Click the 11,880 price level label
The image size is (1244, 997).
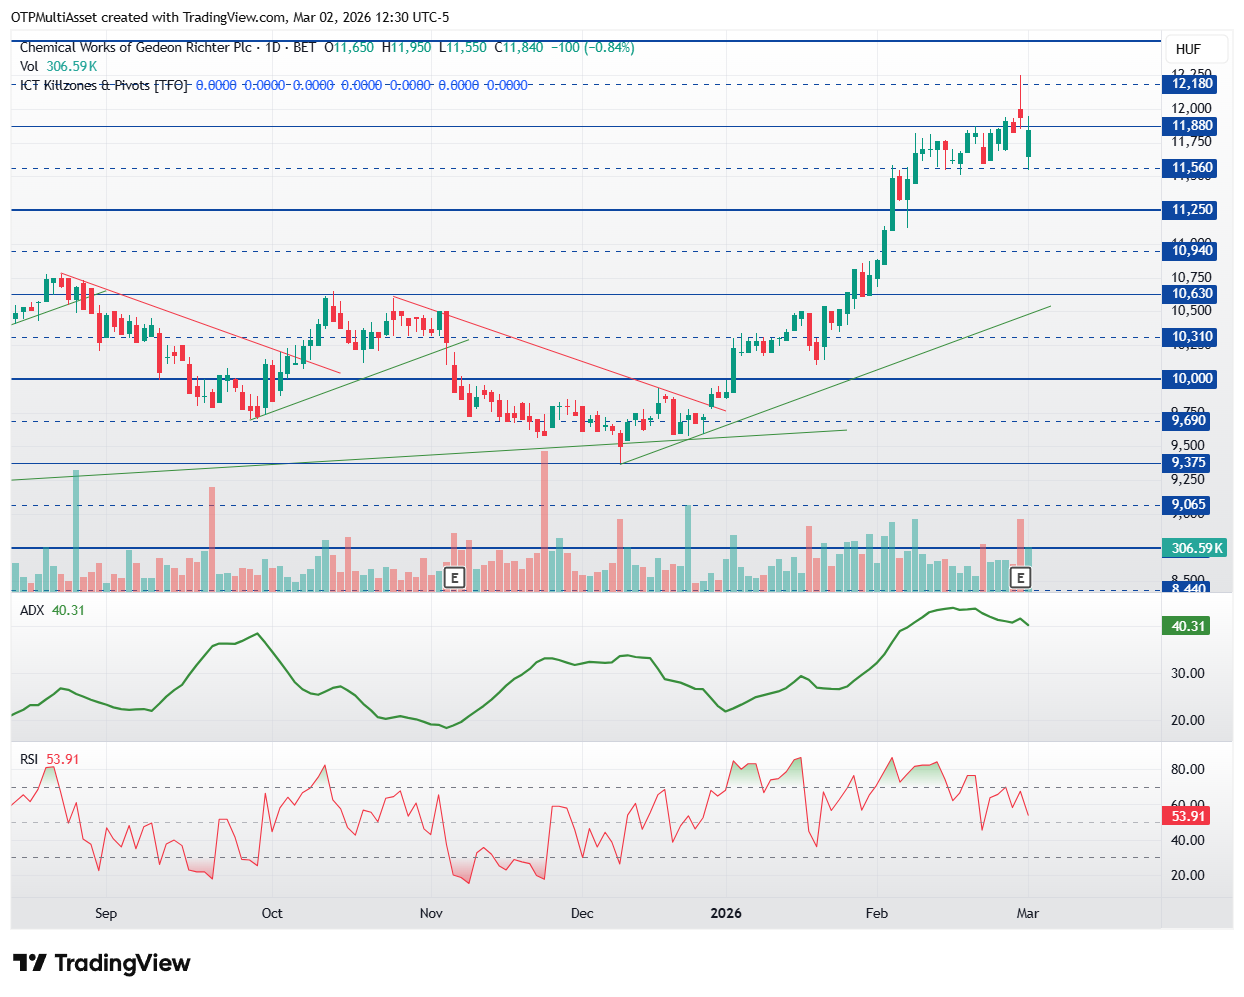pyautogui.click(x=1192, y=126)
